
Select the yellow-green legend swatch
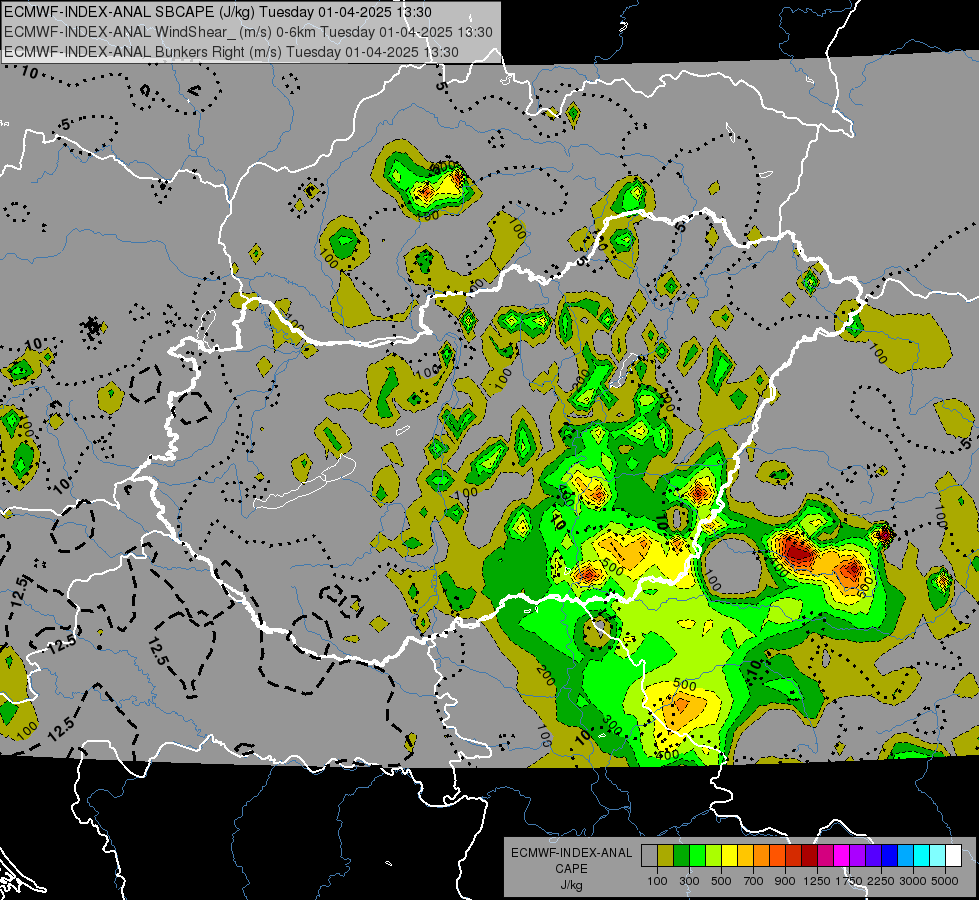(713, 856)
